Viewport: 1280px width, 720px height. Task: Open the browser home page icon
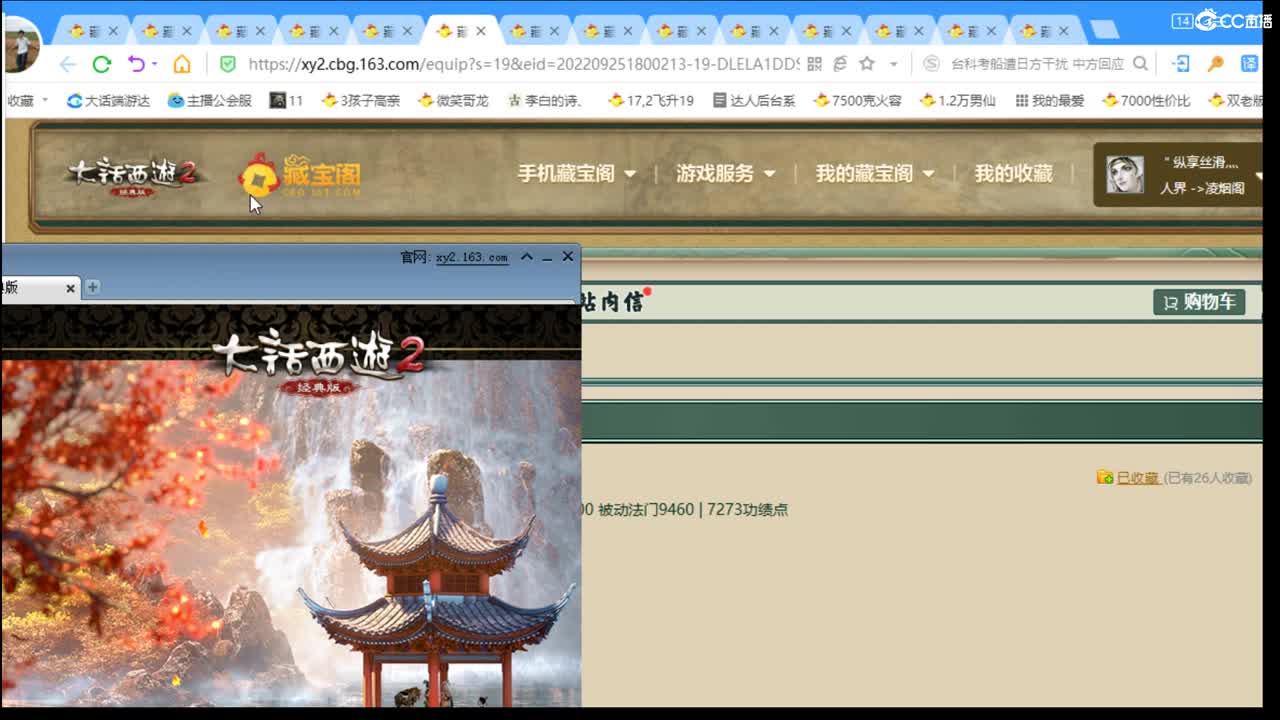pyautogui.click(x=182, y=64)
